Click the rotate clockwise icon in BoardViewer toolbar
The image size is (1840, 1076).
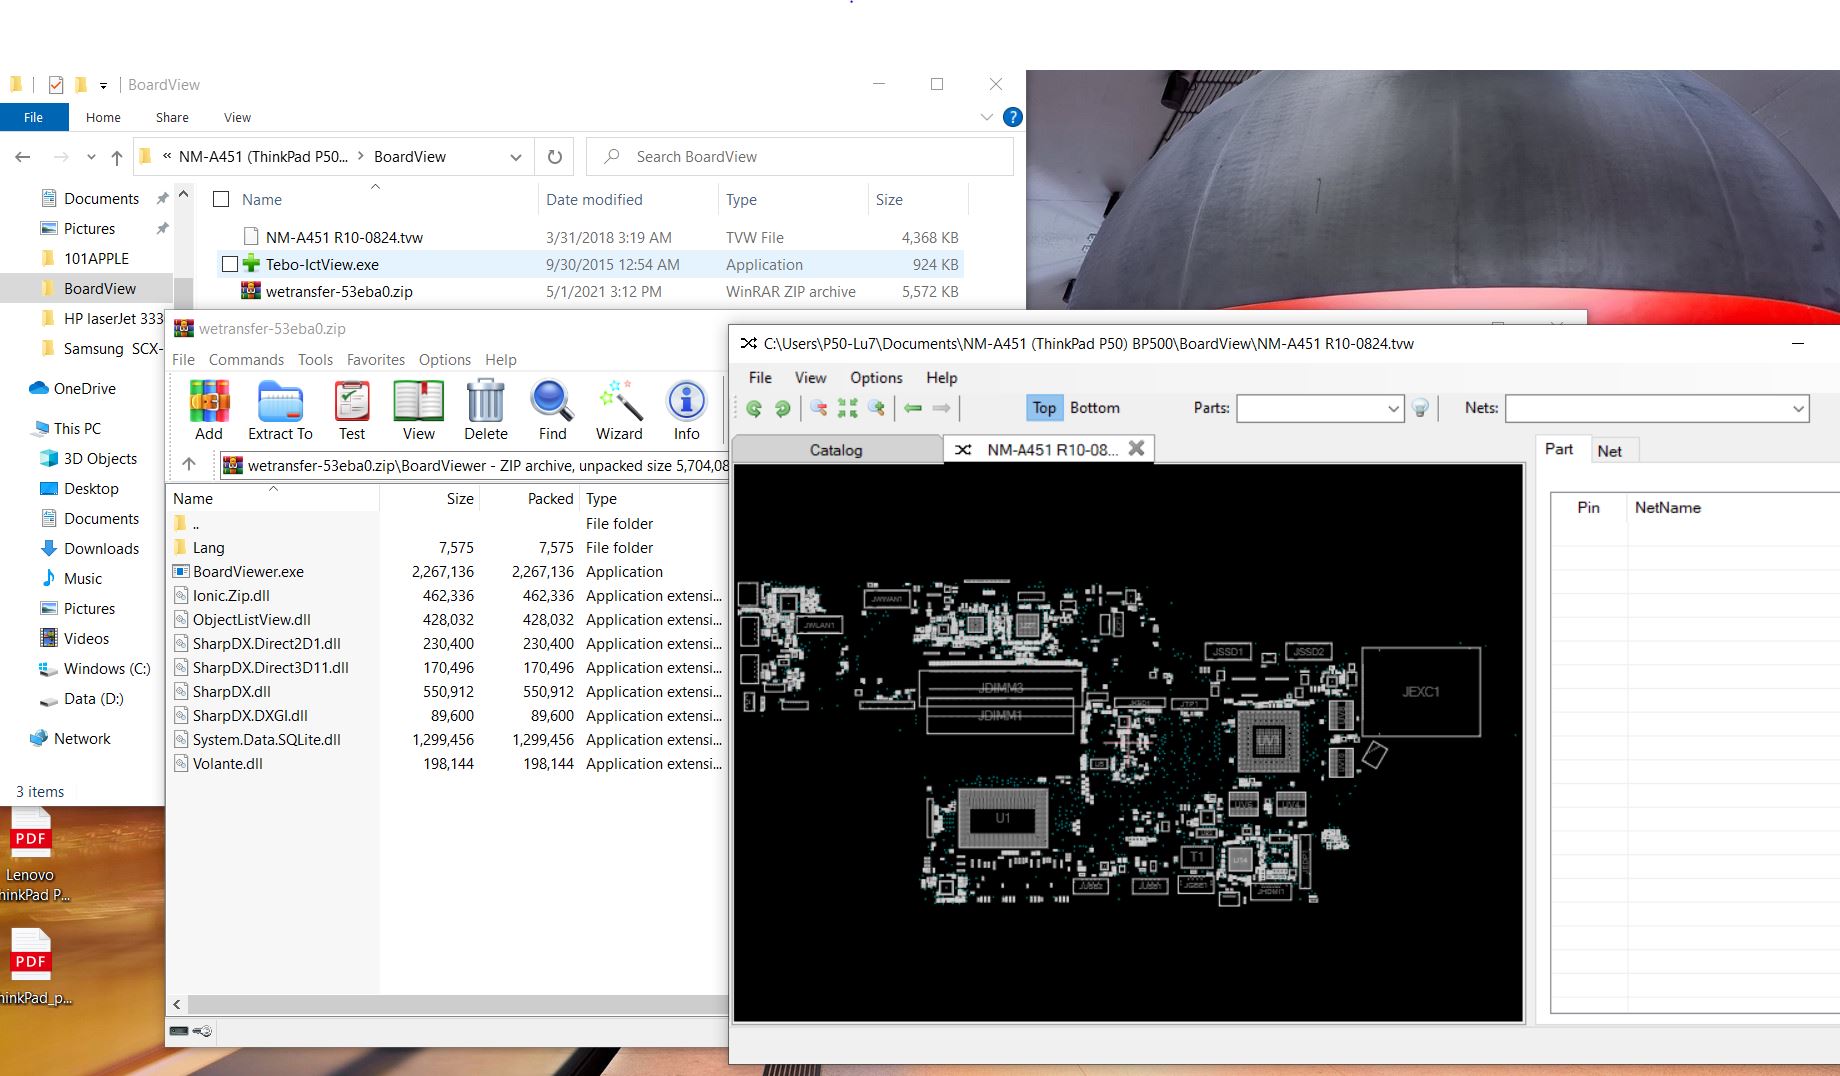(783, 408)
